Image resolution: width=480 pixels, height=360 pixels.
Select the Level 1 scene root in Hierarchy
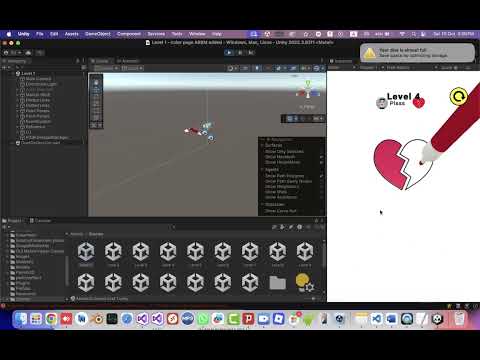pos(28,73)
